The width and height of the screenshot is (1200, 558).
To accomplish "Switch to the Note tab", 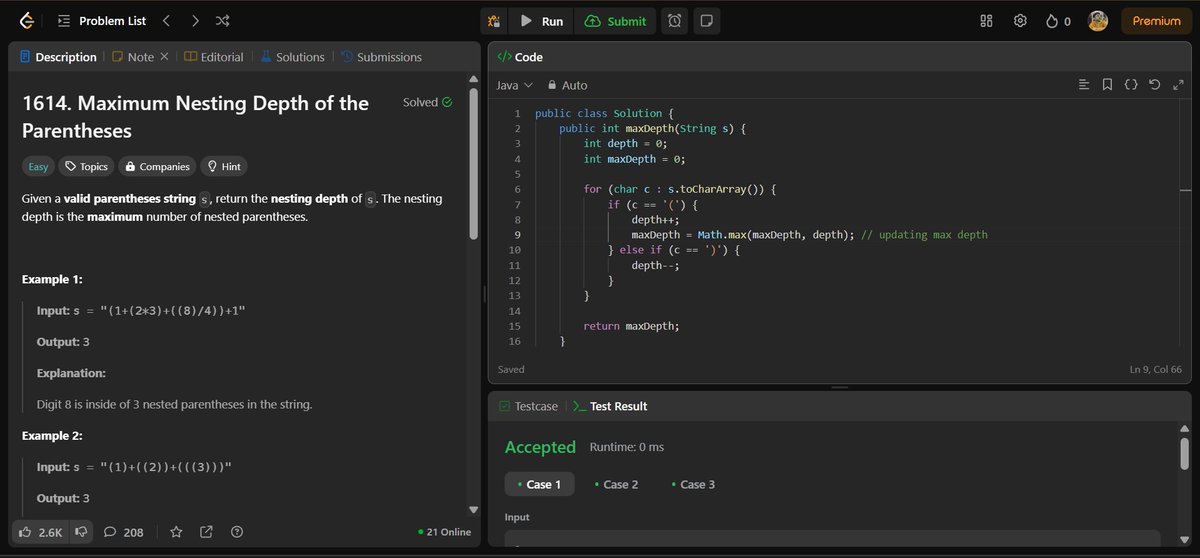I will [133, 57].
